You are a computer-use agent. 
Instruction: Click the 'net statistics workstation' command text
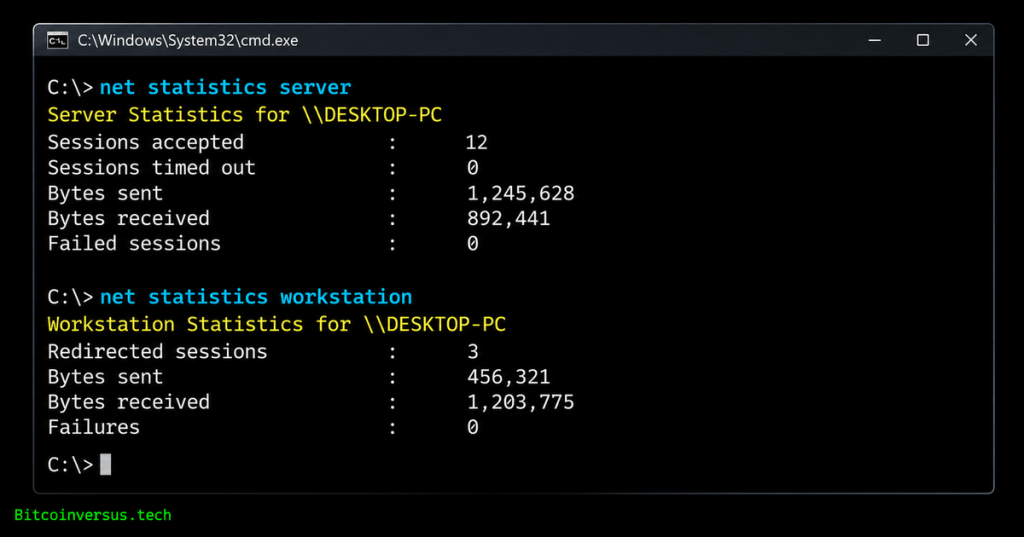pos(256,297)
